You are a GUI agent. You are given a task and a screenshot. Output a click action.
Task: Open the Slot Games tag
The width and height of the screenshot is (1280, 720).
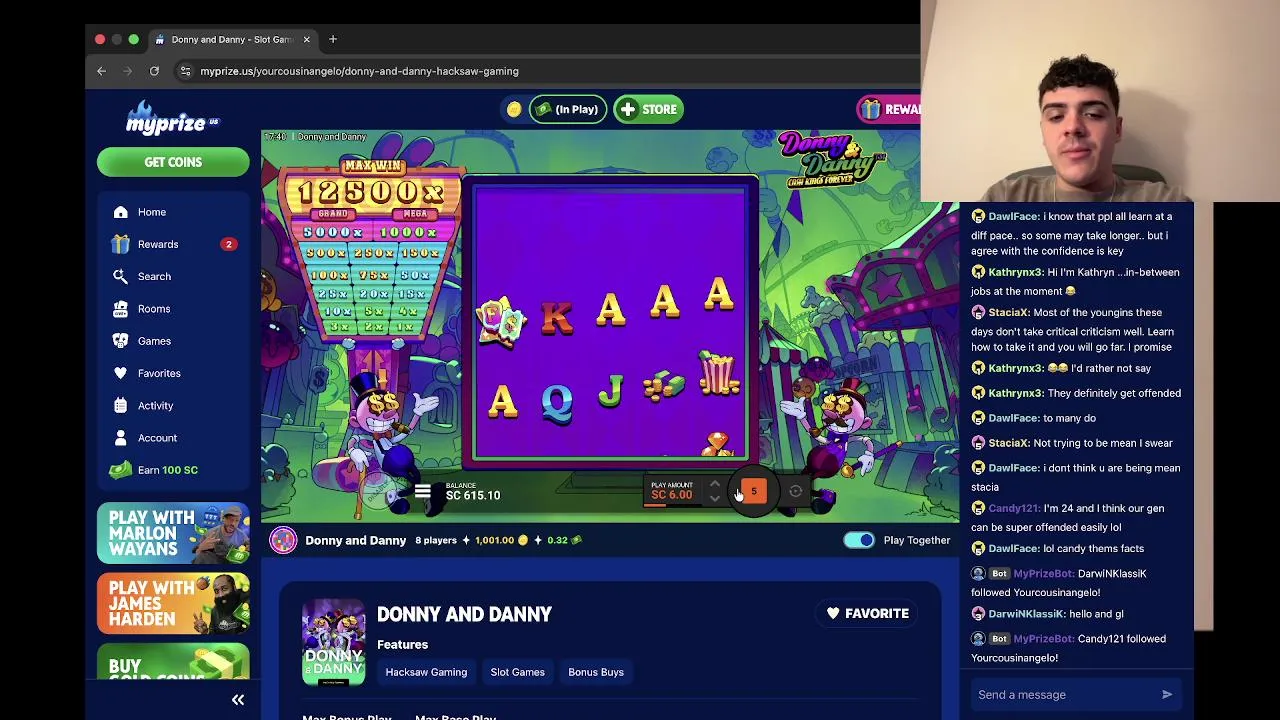pos(517,672)
